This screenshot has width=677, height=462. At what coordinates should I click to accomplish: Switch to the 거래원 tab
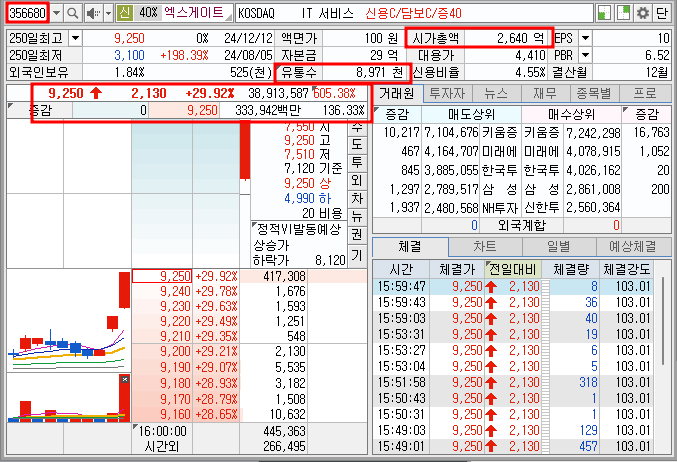[x=397, y=93]
